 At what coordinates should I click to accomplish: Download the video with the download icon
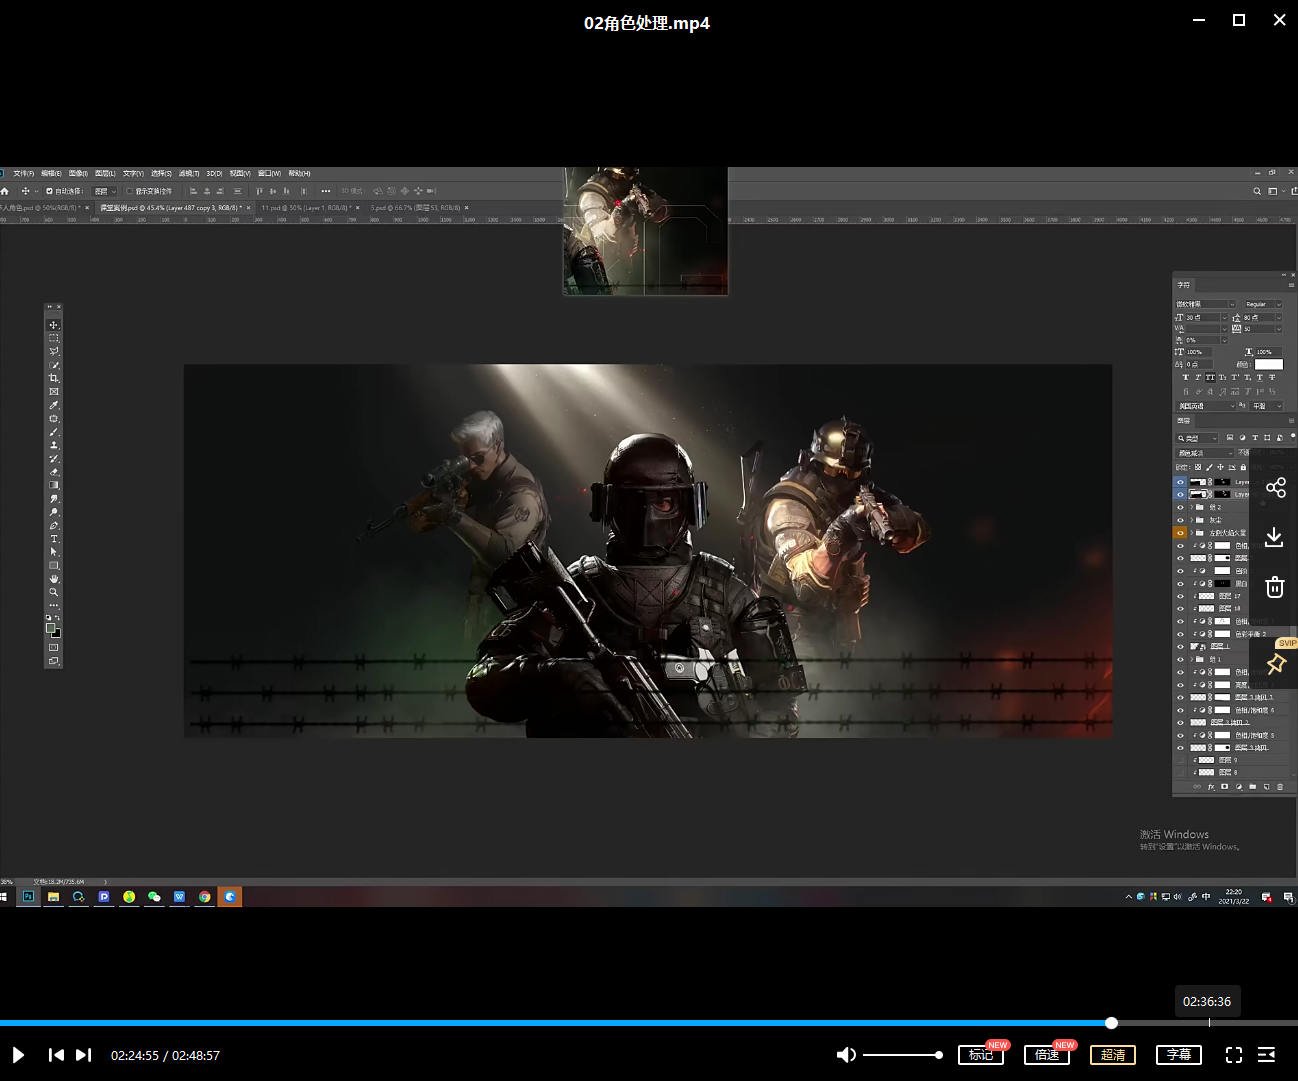coord(1275,537)
